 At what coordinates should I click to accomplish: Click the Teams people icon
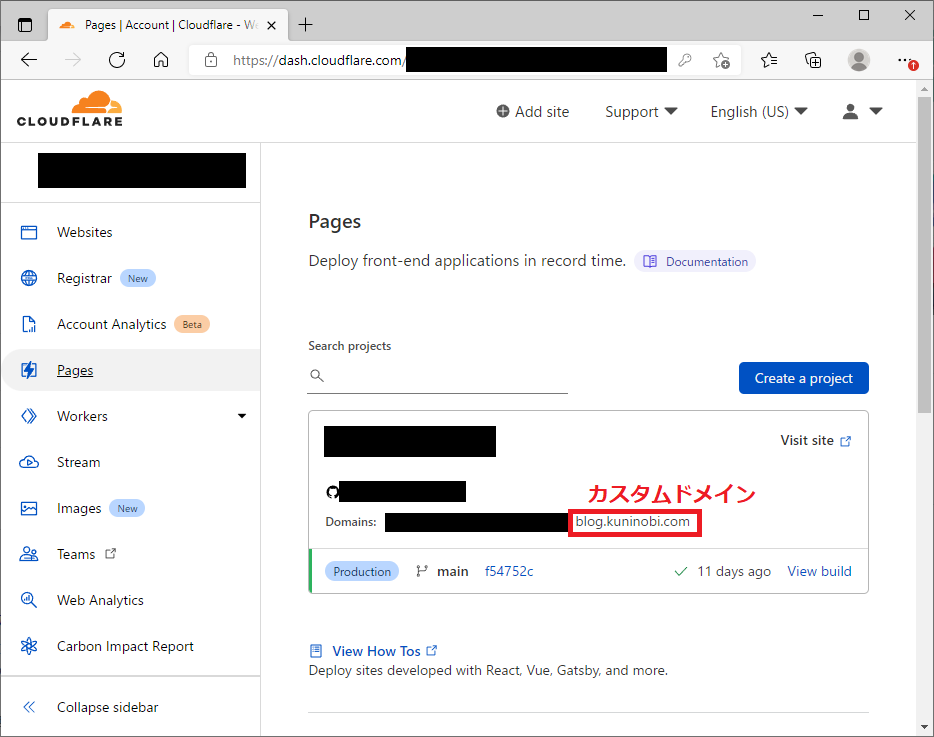click(29, 554)
